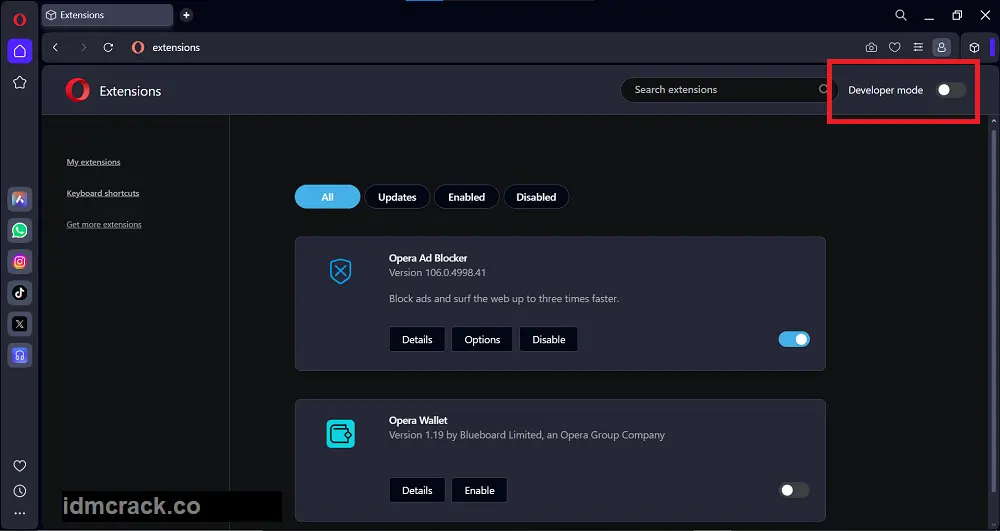1000x531 pixels.
Task: Open the Player headphones sidebar icon
Action: [x=20, y=355]
